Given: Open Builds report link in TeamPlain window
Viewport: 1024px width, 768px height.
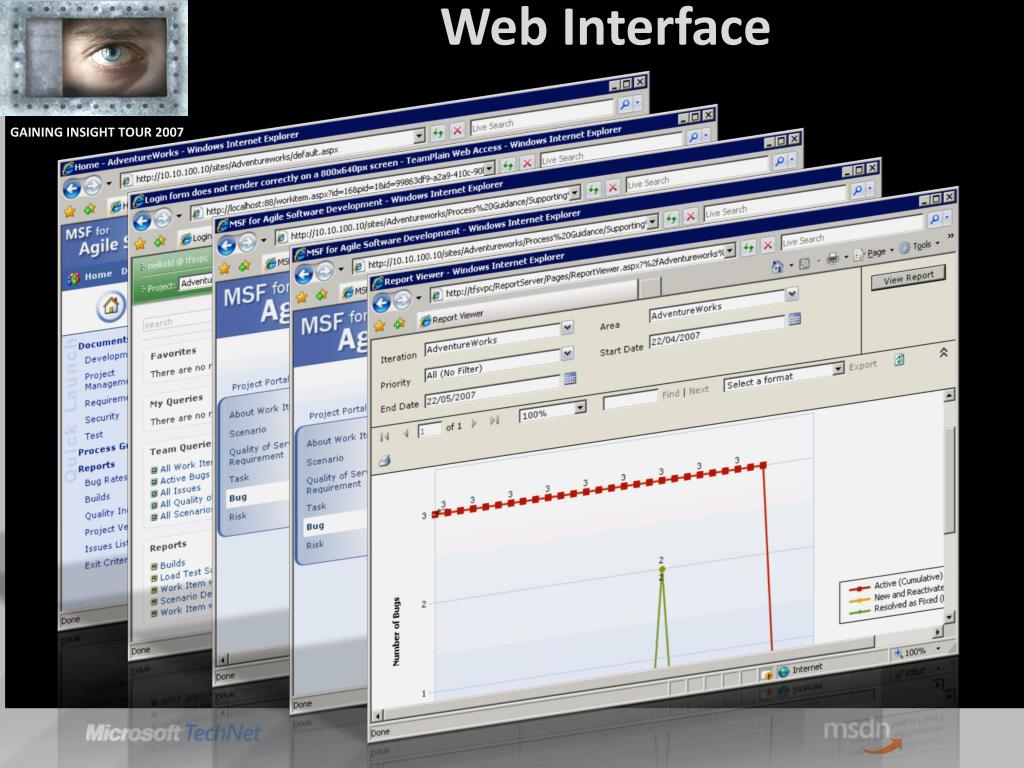Looking at the screenshot, I should 172,564.
